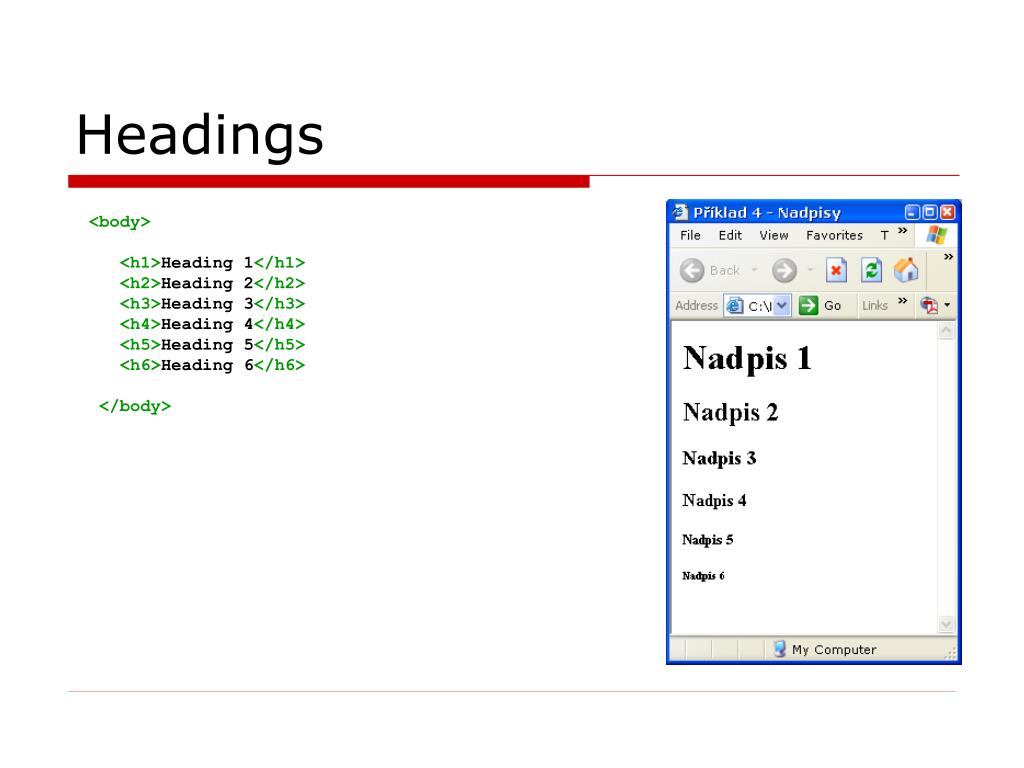1024x768 pixels.
Task: Click the Links toolbar label
Action: [x=874, y=305]
